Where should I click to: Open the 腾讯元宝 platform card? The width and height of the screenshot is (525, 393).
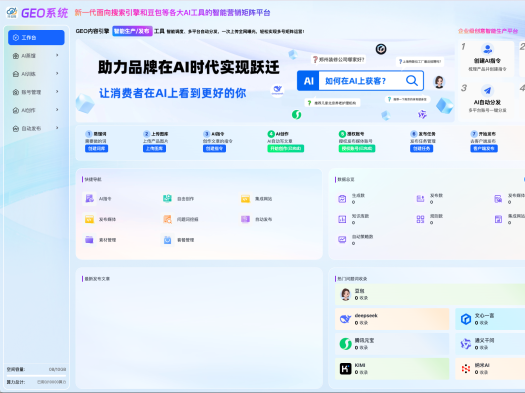click(392, 344)
